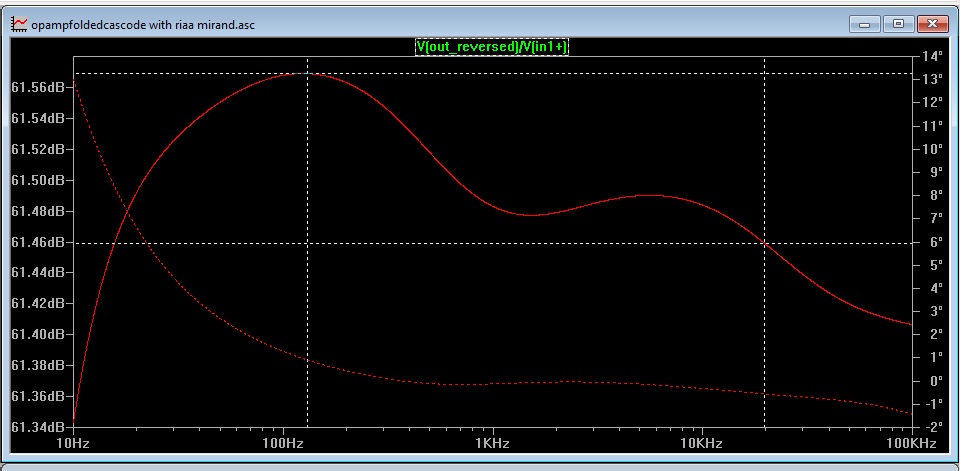Close the opampfoldedcascode plot window
Screen dimensions: 961x471
click(932, 25)
